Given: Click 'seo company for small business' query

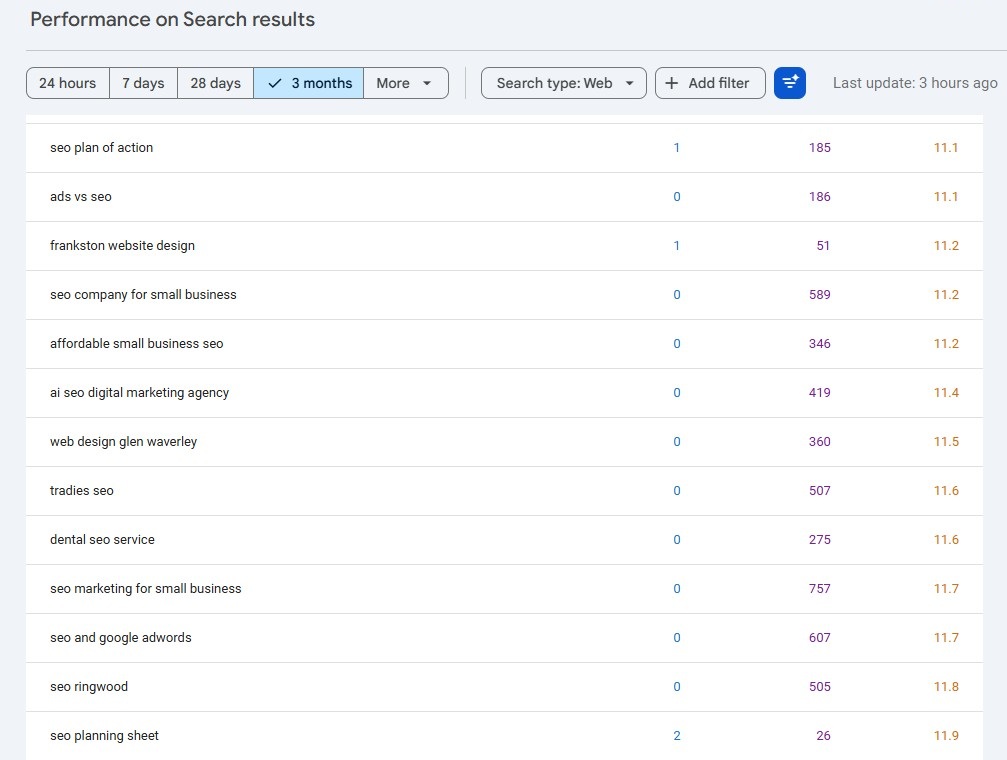Looking at the screenshot, I should 143,294.
